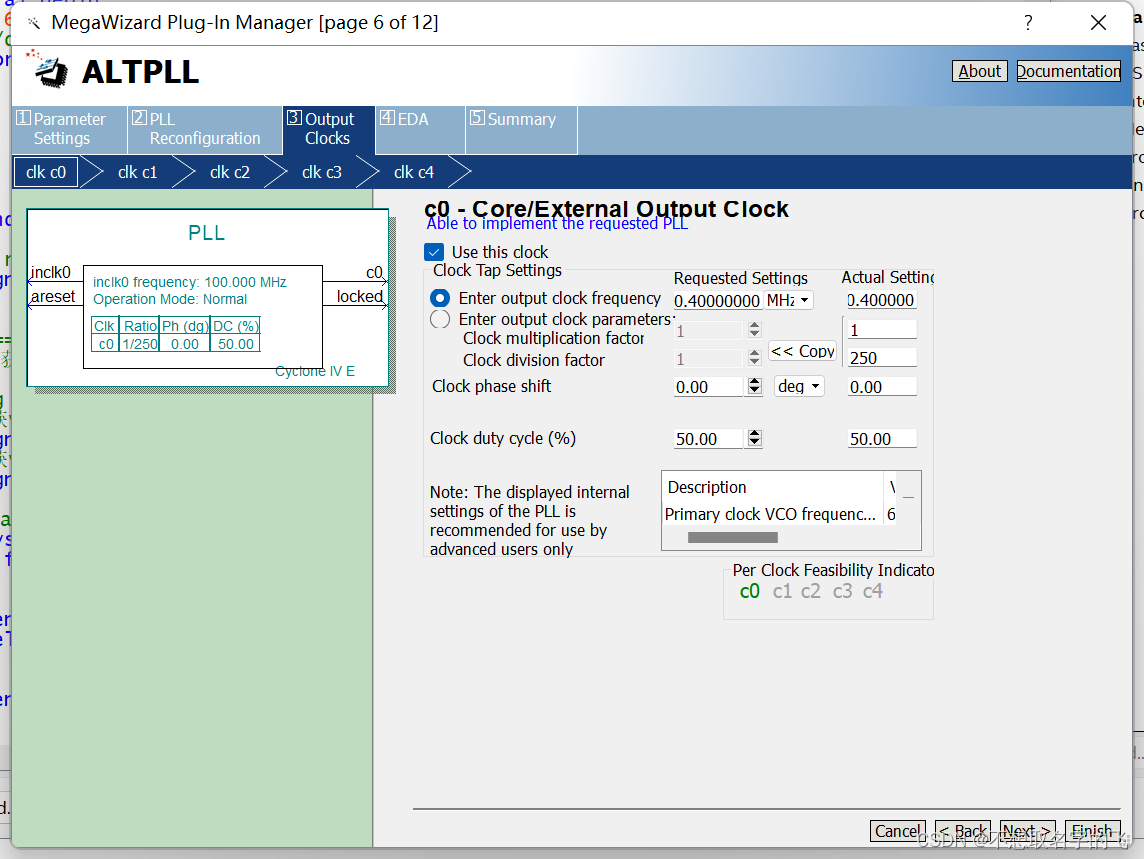Click the actual division factor 250

[881, 358]
